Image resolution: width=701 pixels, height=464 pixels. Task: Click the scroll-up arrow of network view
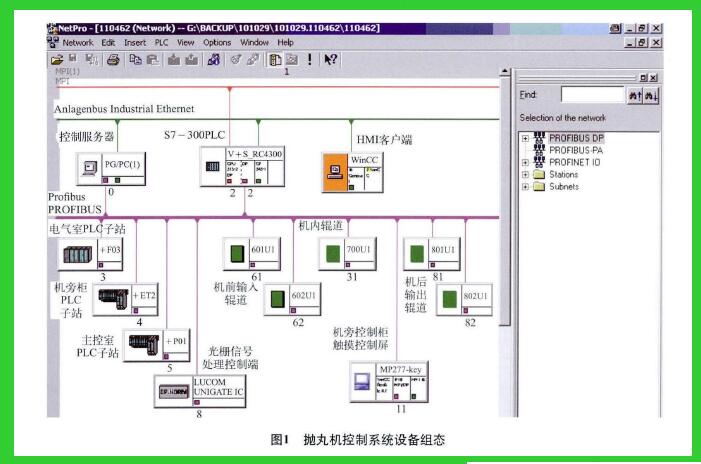pos(504,71)
